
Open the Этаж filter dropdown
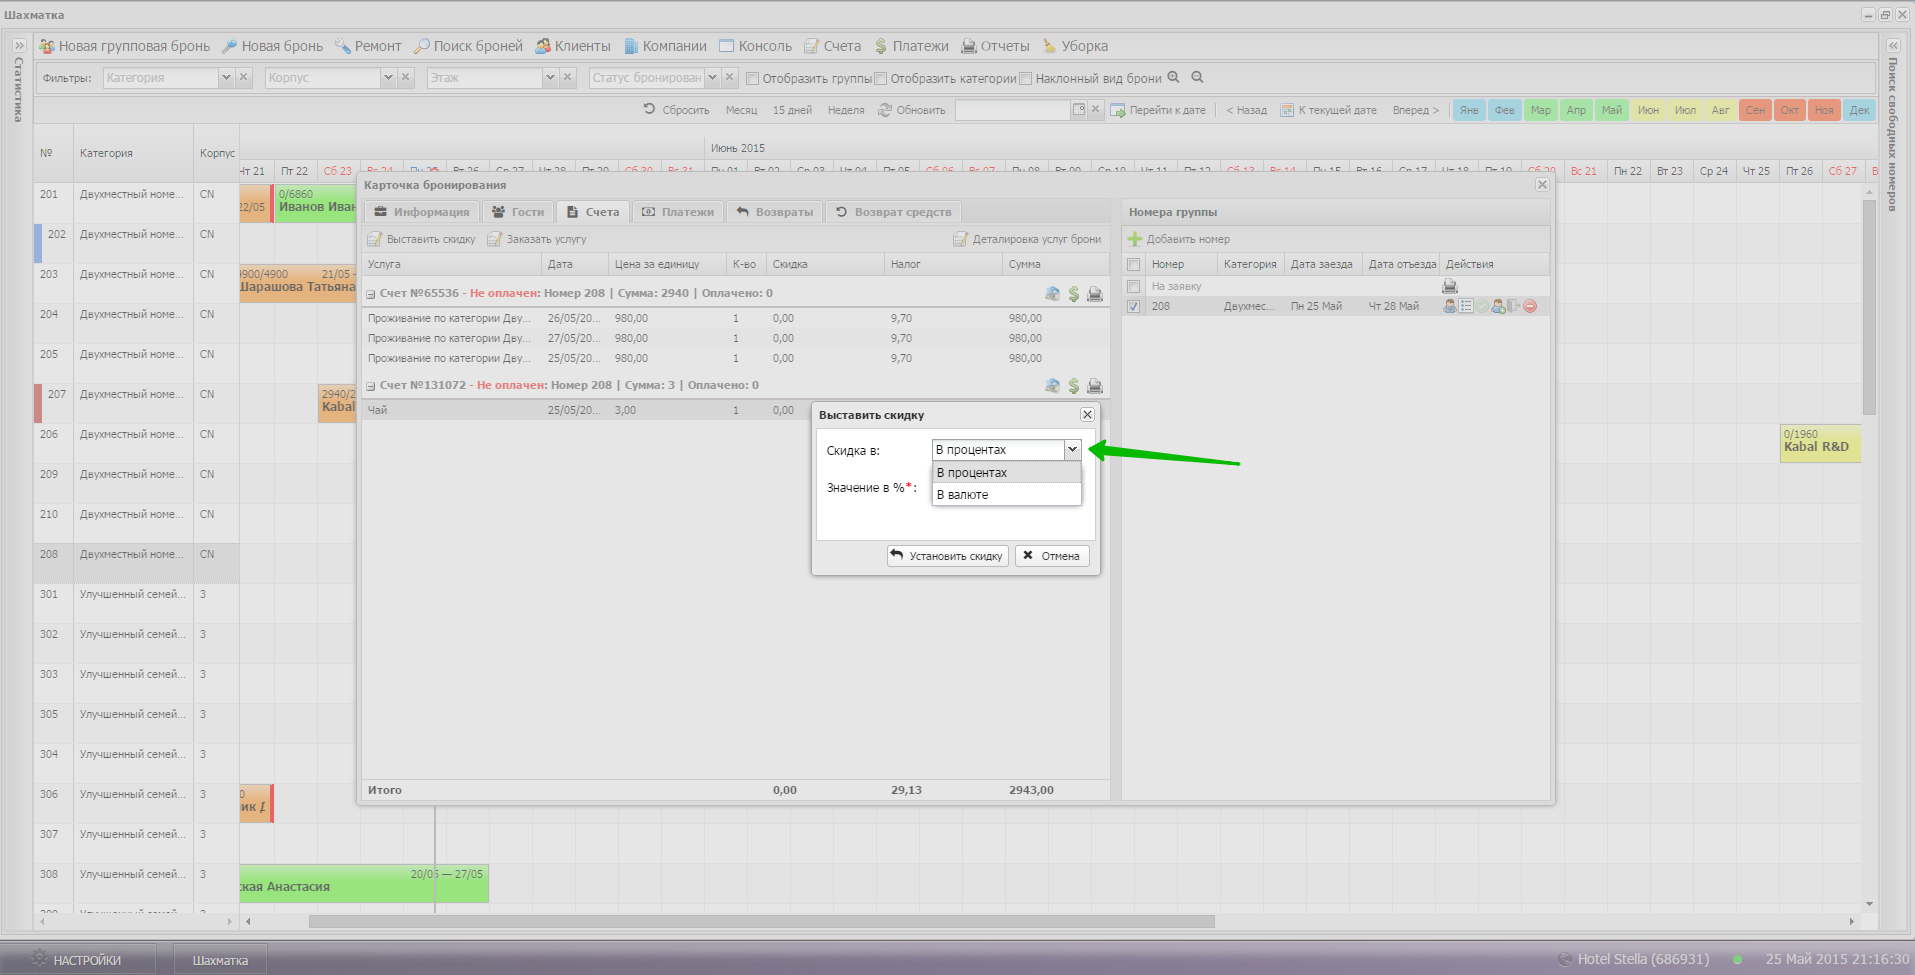(x=549, y=77)
